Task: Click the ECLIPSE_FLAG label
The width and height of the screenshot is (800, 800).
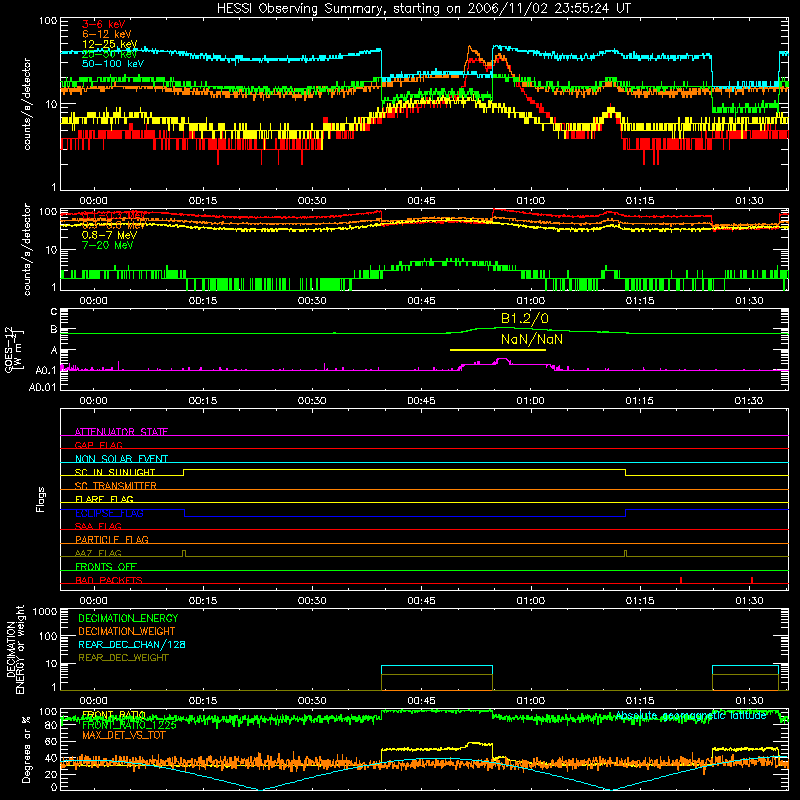Action: 109,513
